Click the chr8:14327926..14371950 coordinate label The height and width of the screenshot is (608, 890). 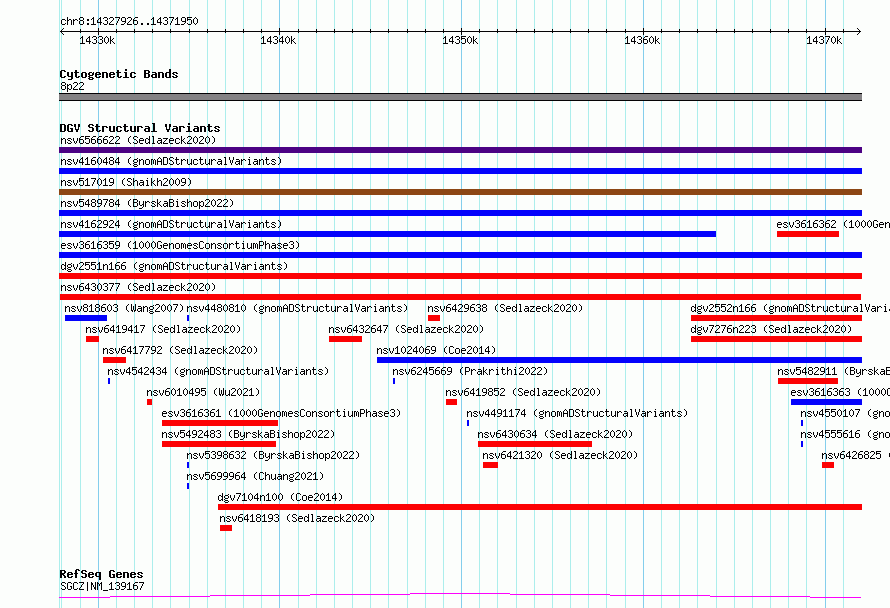[129, 21]
